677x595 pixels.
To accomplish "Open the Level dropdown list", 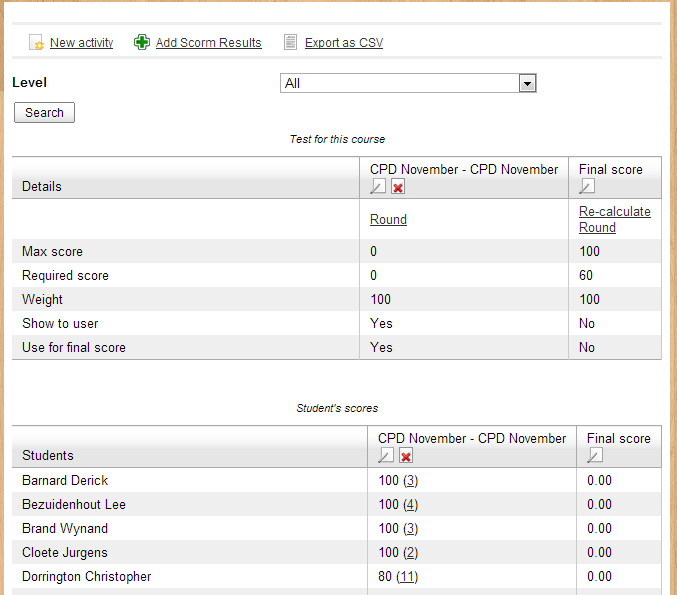I will [528, 84].
